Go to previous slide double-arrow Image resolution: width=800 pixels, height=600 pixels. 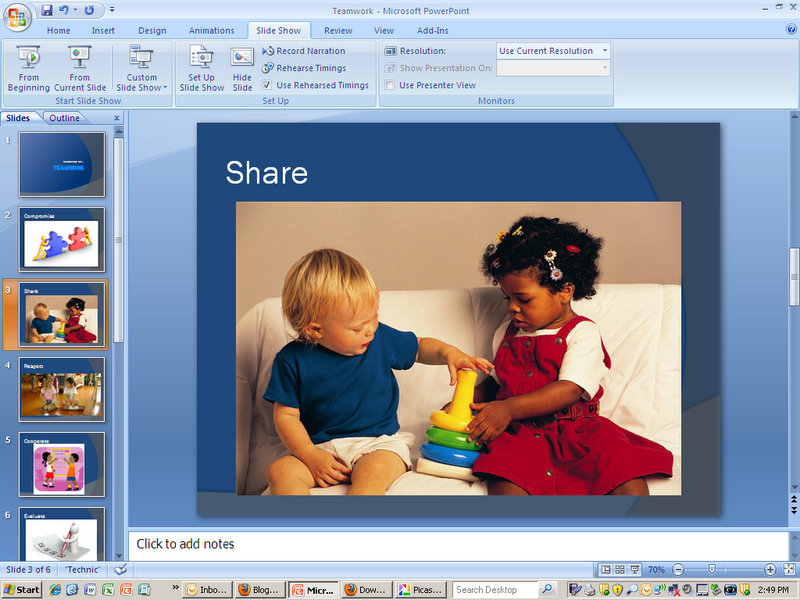tap(794, 499)
